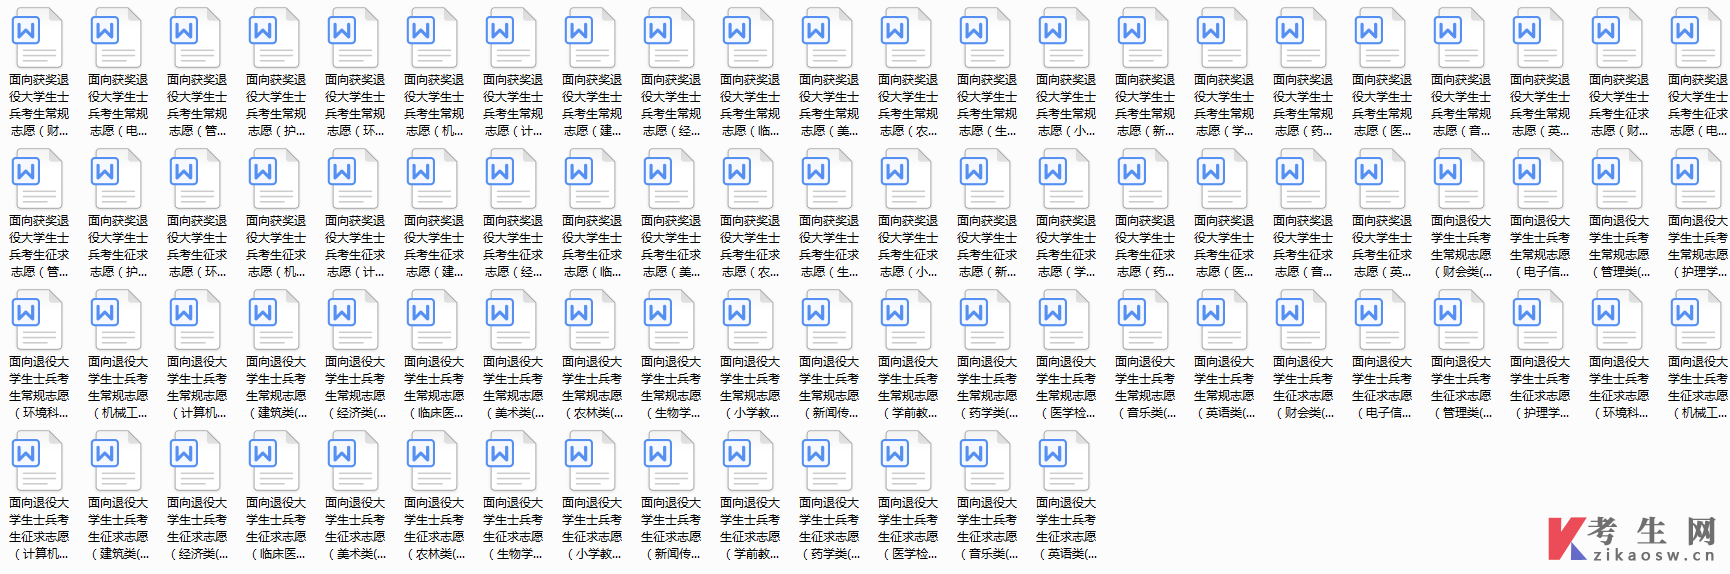
Task: Select Word icon for 获奖退役征求志愿（经… file
Action: (511, 179)
